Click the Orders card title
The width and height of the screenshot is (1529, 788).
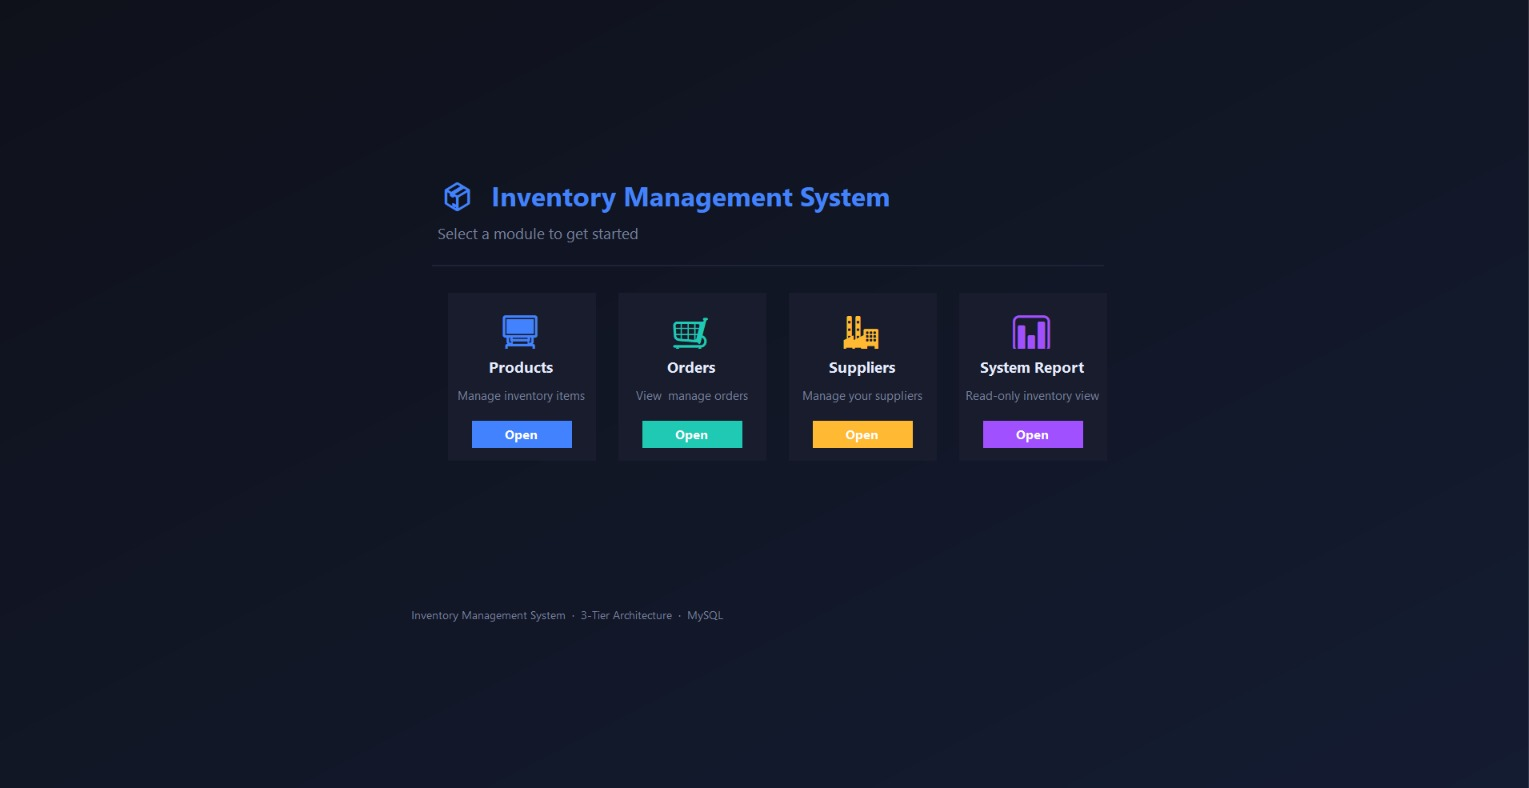[x=691, y=368]
